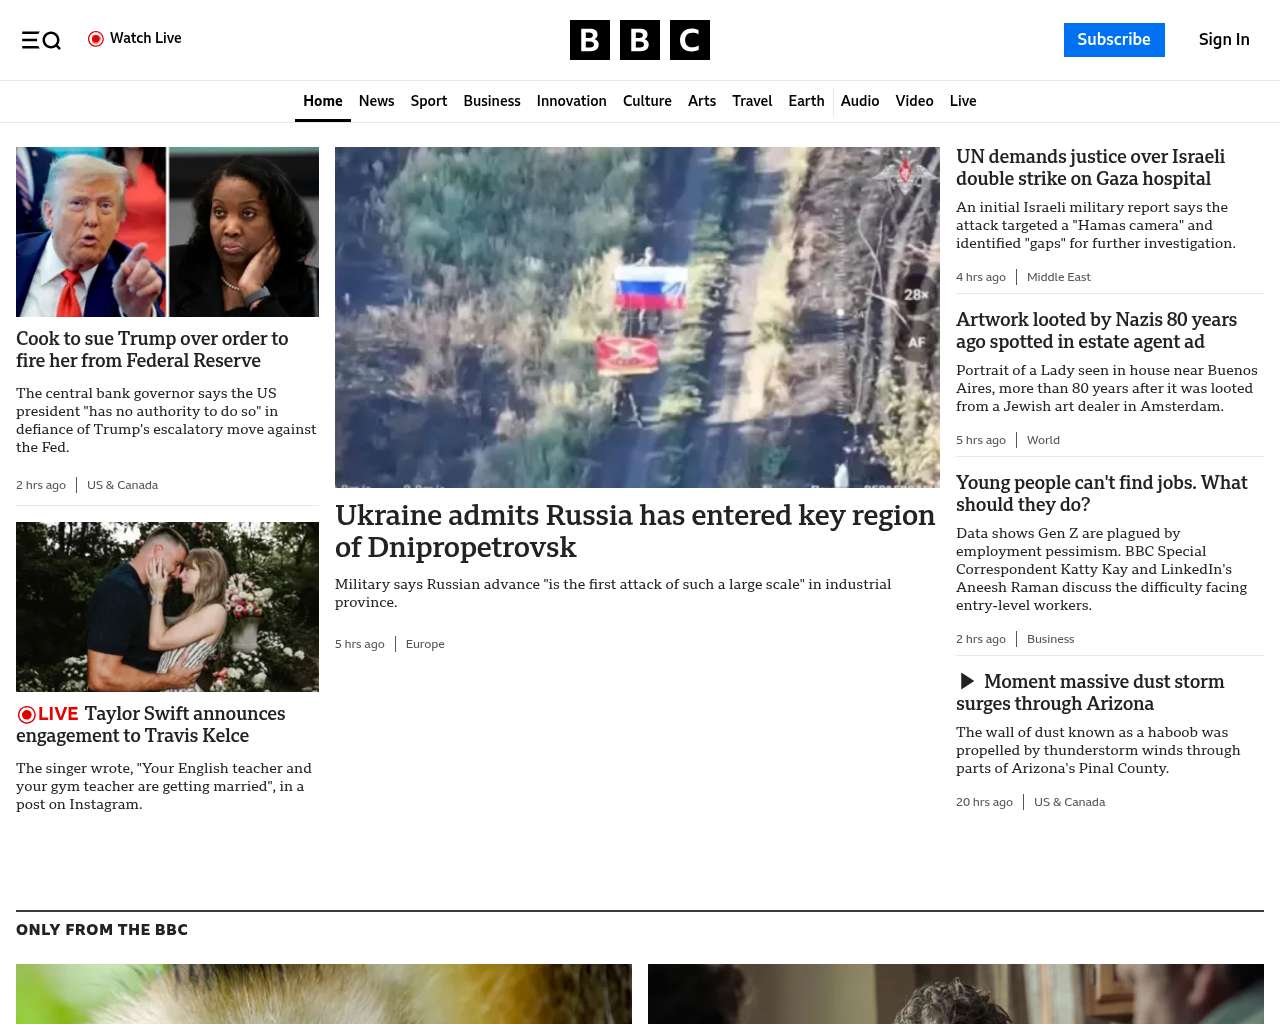This screenshot has width=1280, height=1024.
Task: Click the Subscribe button
Action: [1114, 40]
